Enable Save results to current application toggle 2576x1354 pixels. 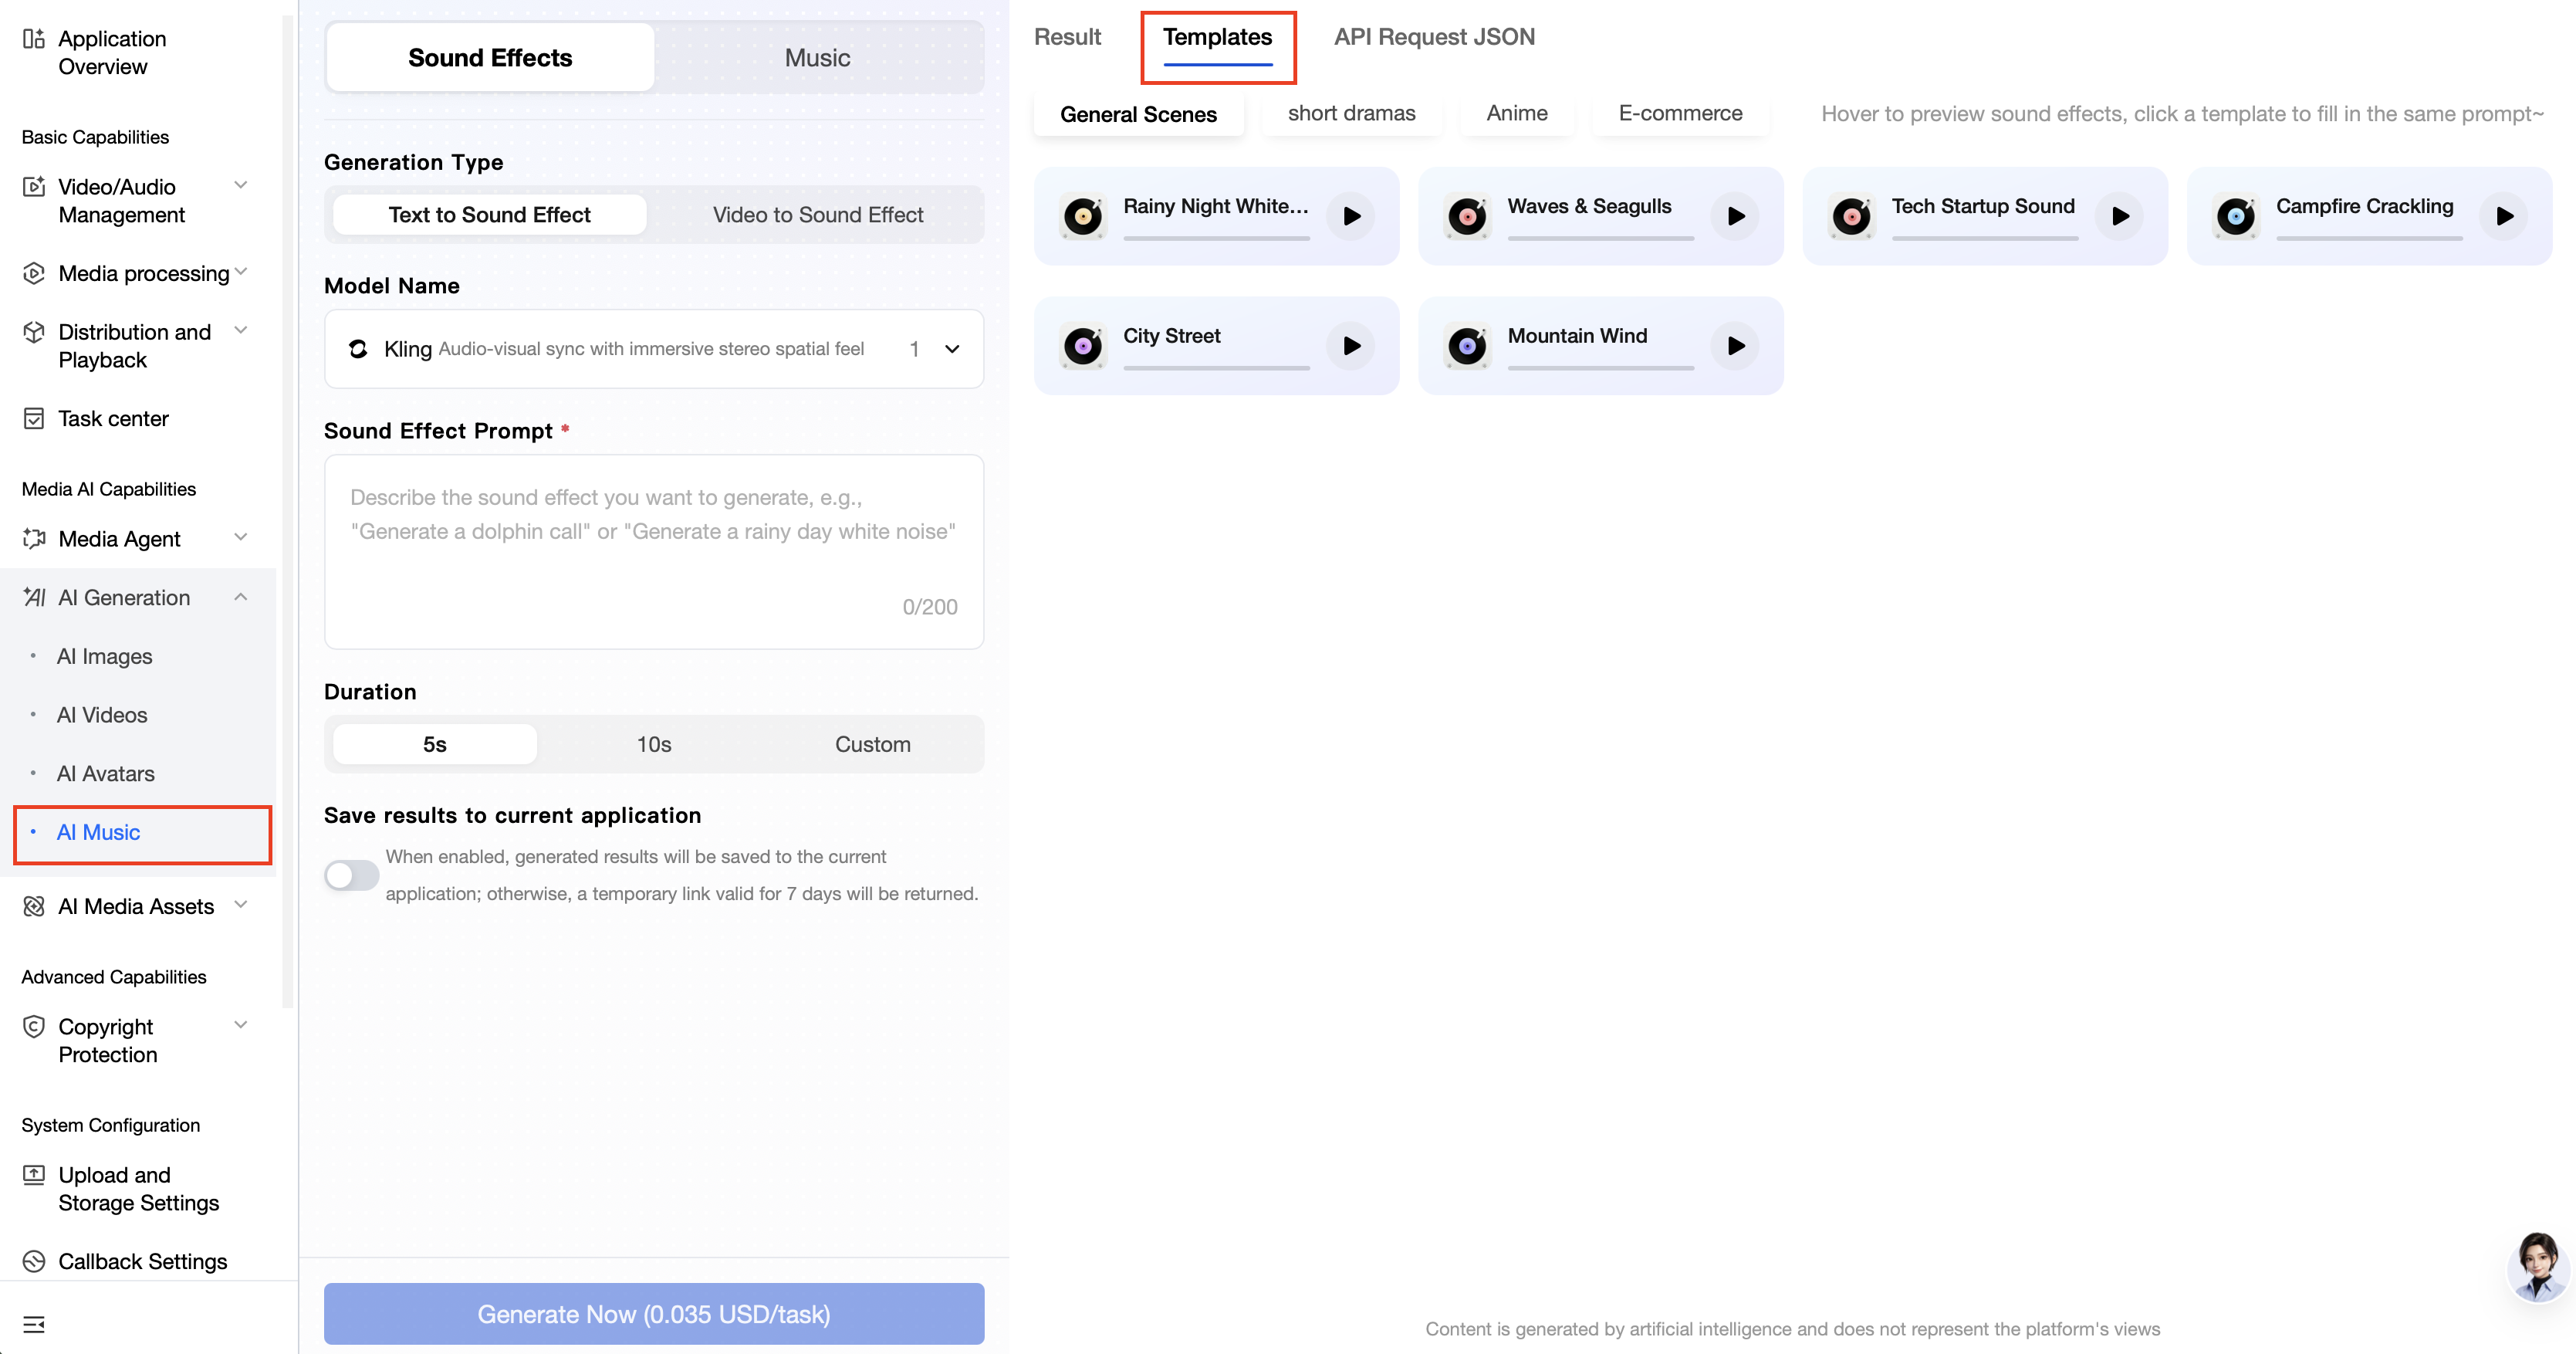coord(351,875)
